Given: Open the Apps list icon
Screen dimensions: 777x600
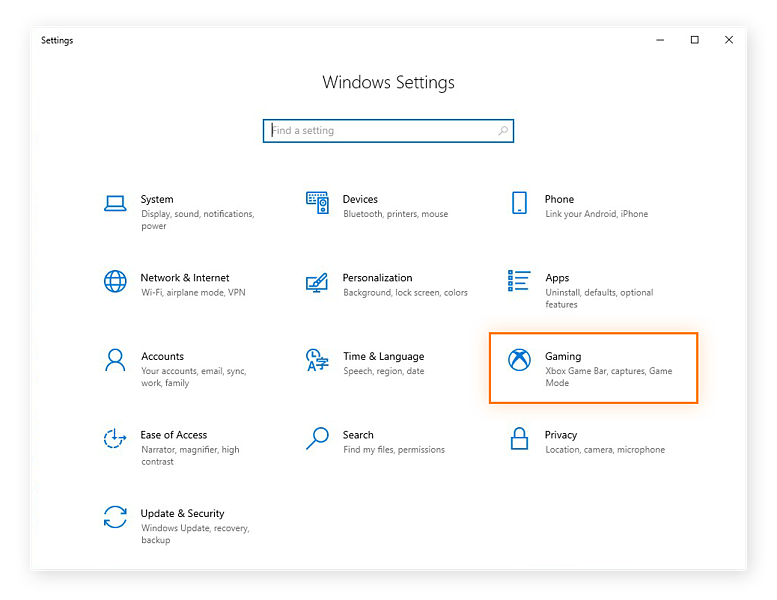Looking at the screenshot, I should click(x=519, y=280).
